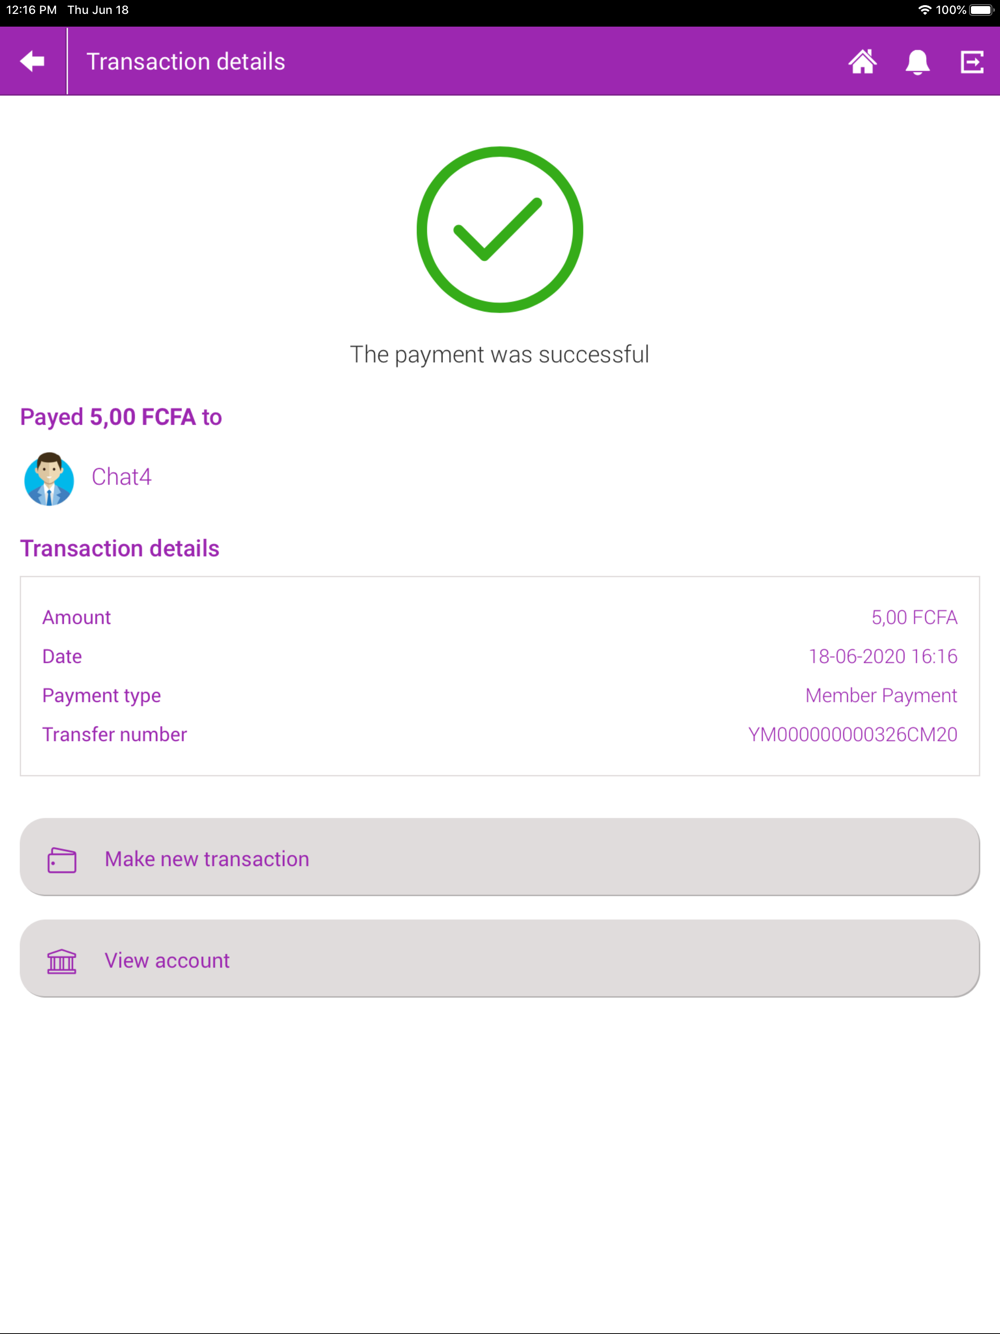This screenshot has width=1000, height=1334.
Task: Click Make new transaction button
Action: click(x=500, y=857)
